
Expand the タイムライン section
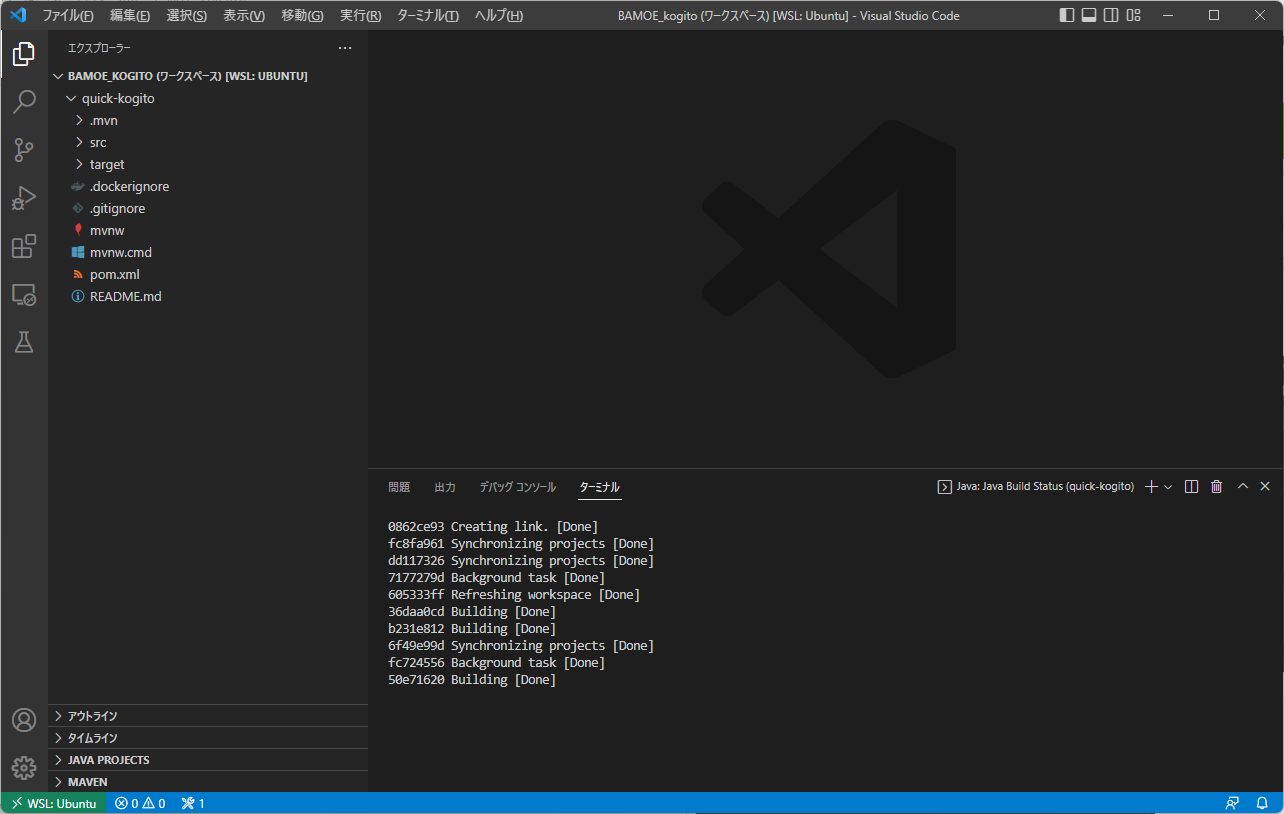pyautogui.click(x=208, y=738)
